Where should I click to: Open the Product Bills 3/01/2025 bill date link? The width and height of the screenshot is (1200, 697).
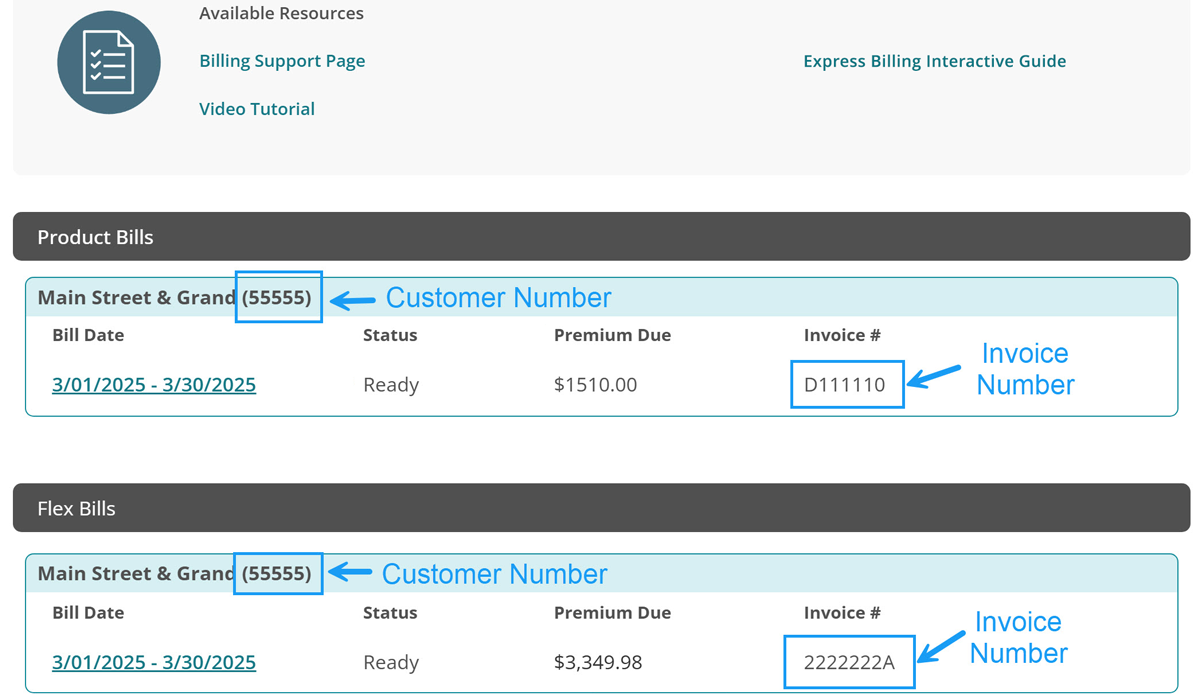coord(154,385)
